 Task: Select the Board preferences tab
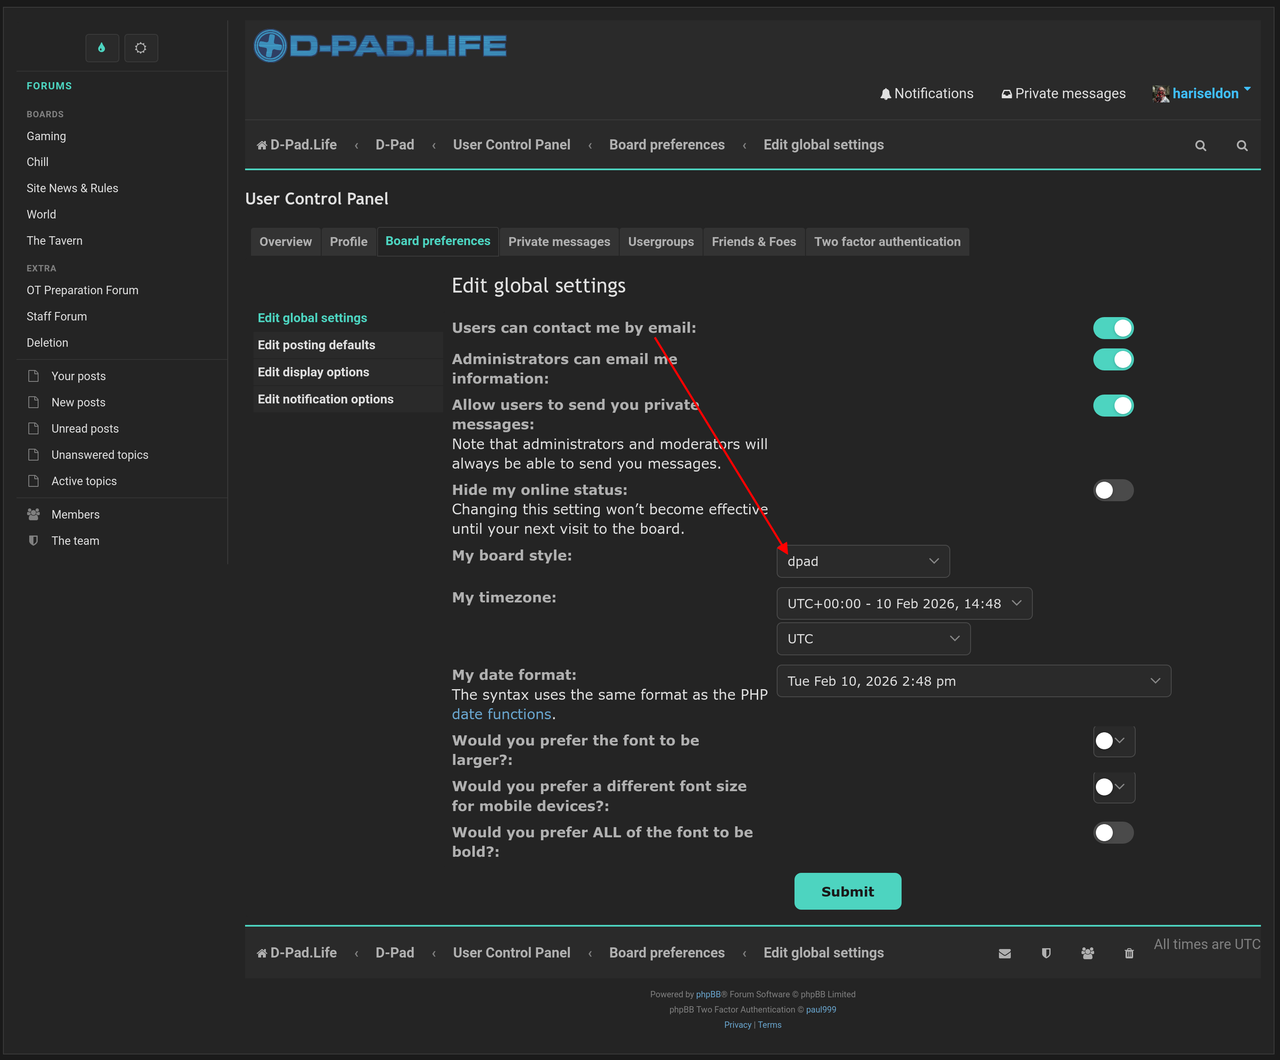click(438, 241)
